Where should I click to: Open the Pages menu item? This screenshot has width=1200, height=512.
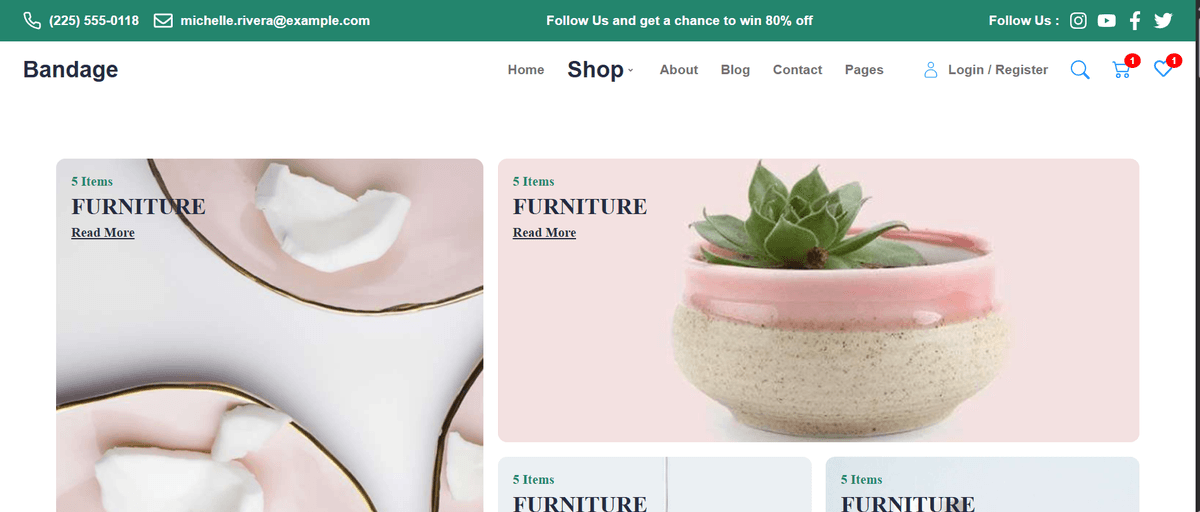tap(864, 70)
